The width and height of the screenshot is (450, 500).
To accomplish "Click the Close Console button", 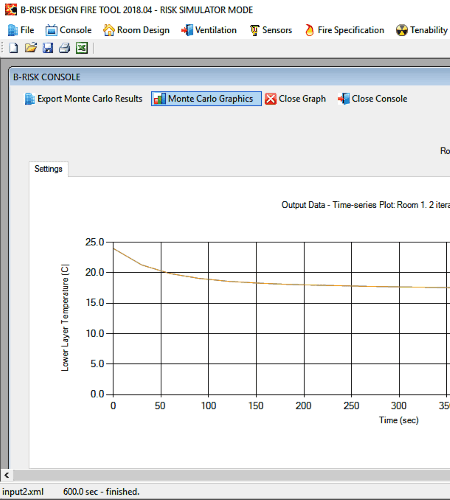I will [373, 99].
